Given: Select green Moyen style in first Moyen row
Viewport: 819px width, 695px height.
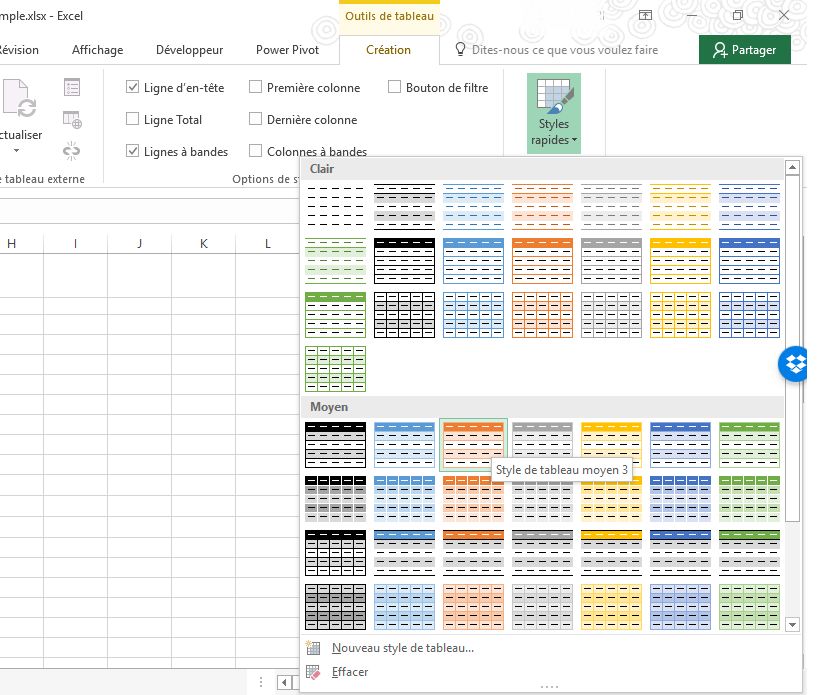Looking at the screenshot, I should pyautogui.click(x=749, y=445).
